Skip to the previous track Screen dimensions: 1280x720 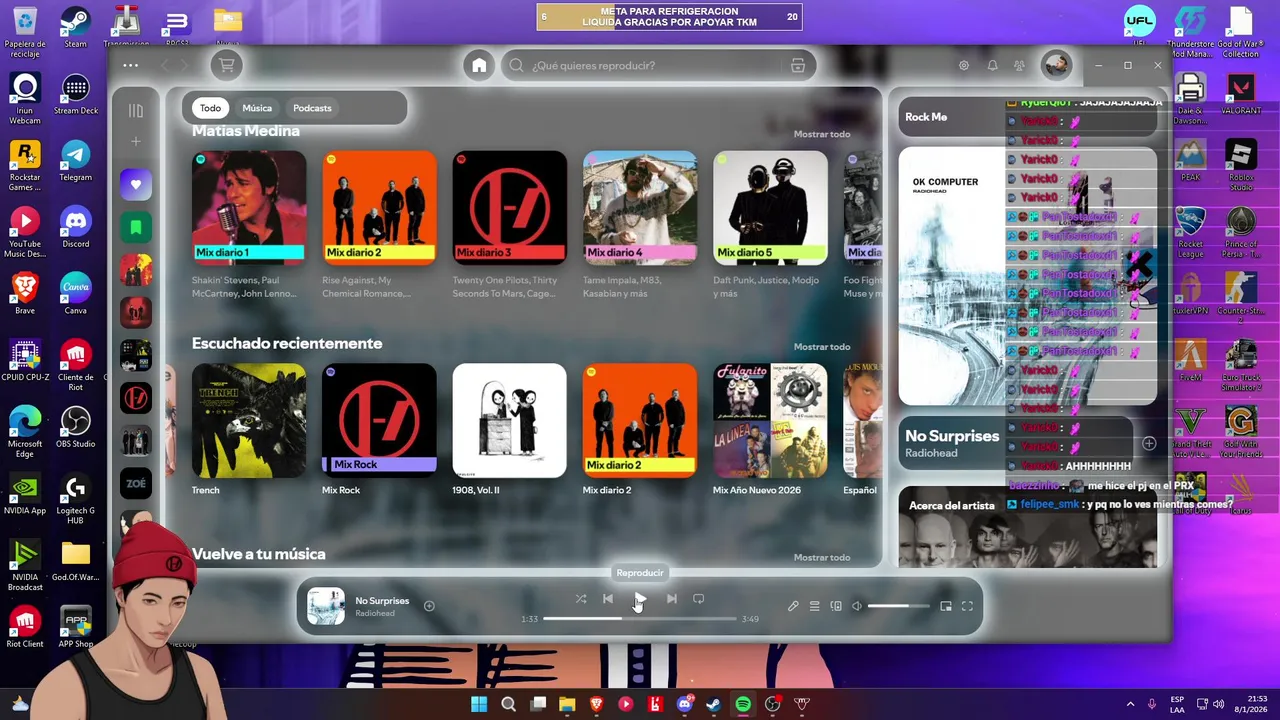pos(608,599)
